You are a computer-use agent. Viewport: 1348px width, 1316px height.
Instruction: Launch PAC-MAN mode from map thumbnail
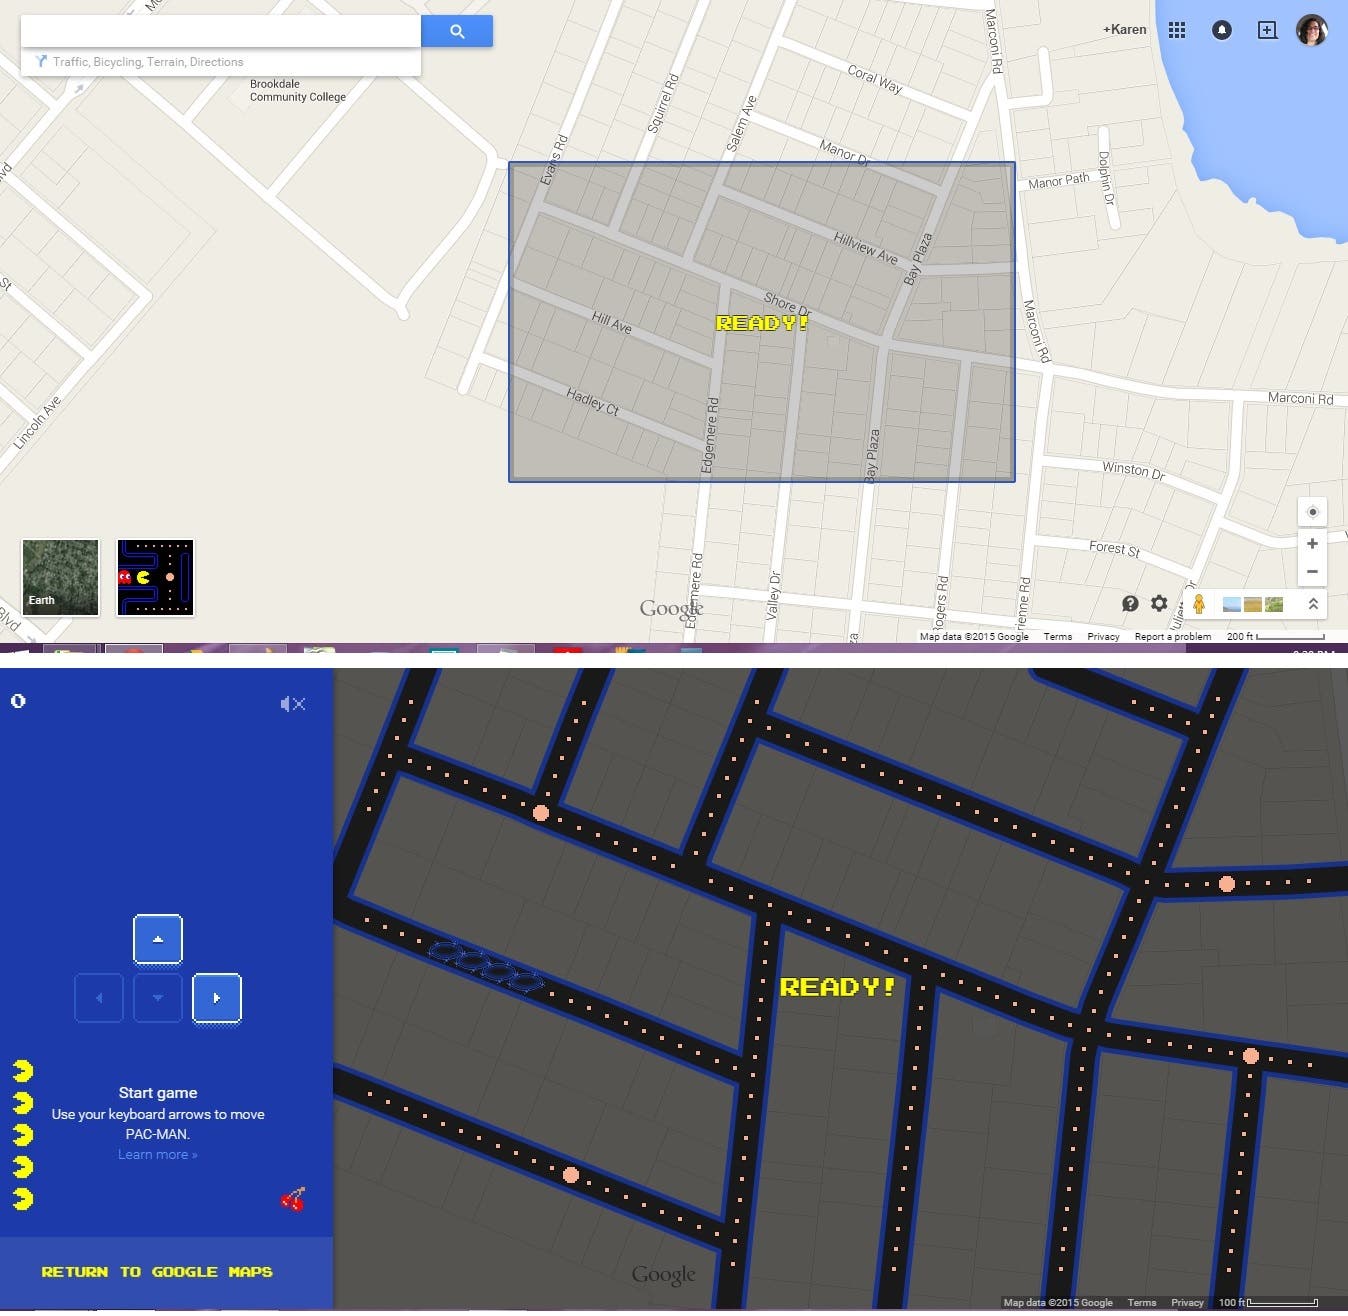tap(155, 577)
